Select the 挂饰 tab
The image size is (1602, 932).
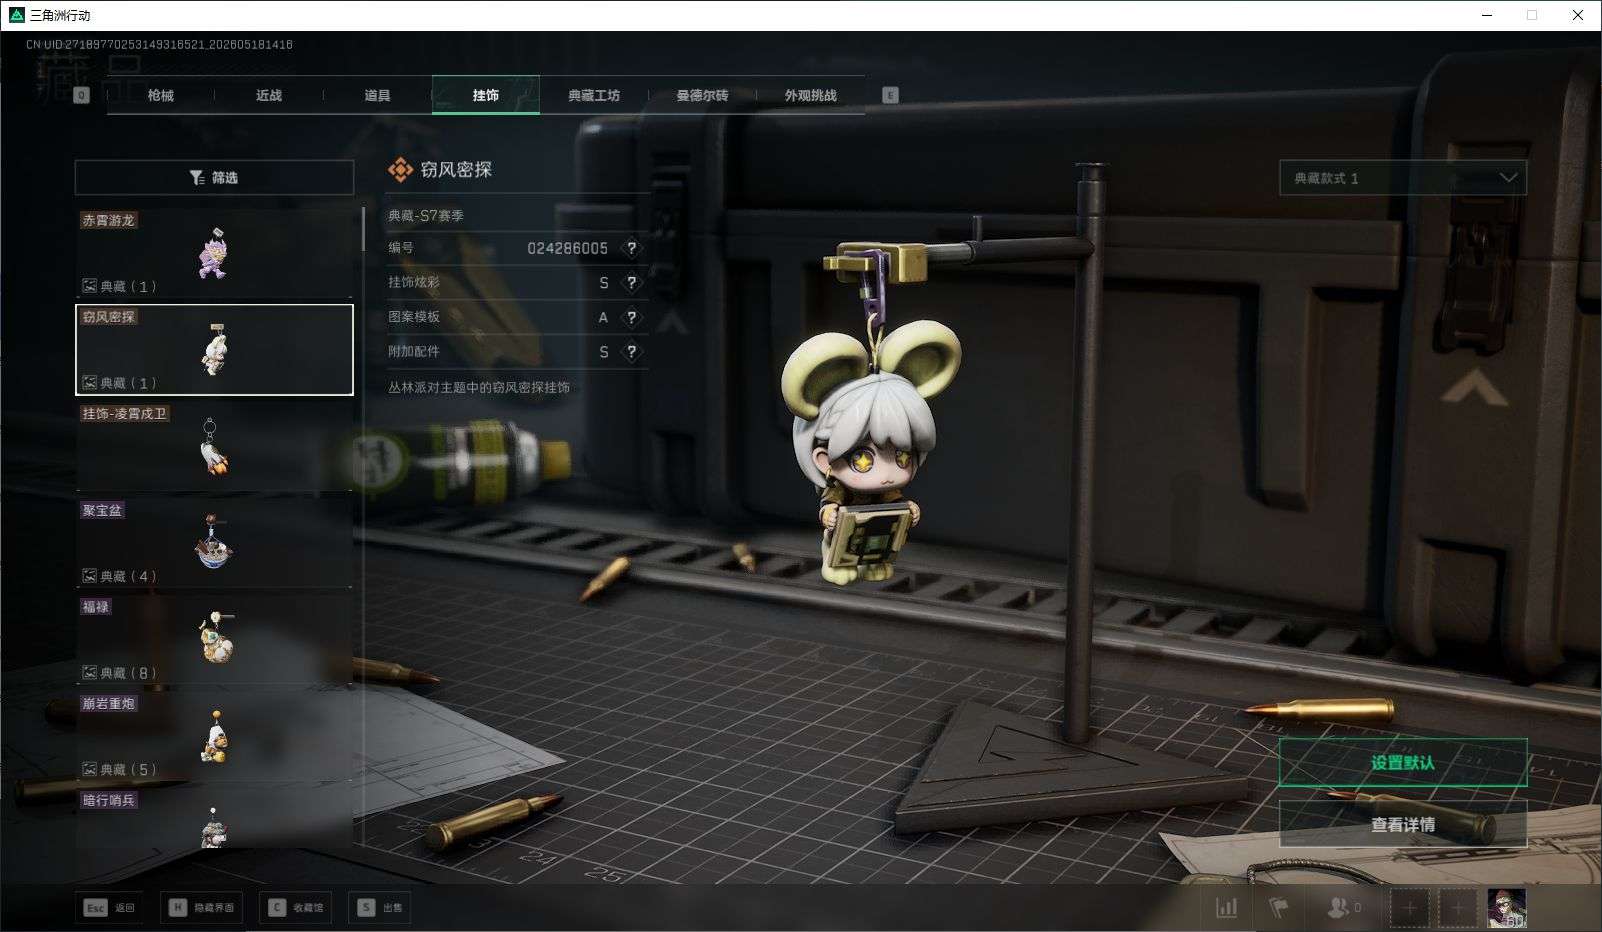(486, 95)
